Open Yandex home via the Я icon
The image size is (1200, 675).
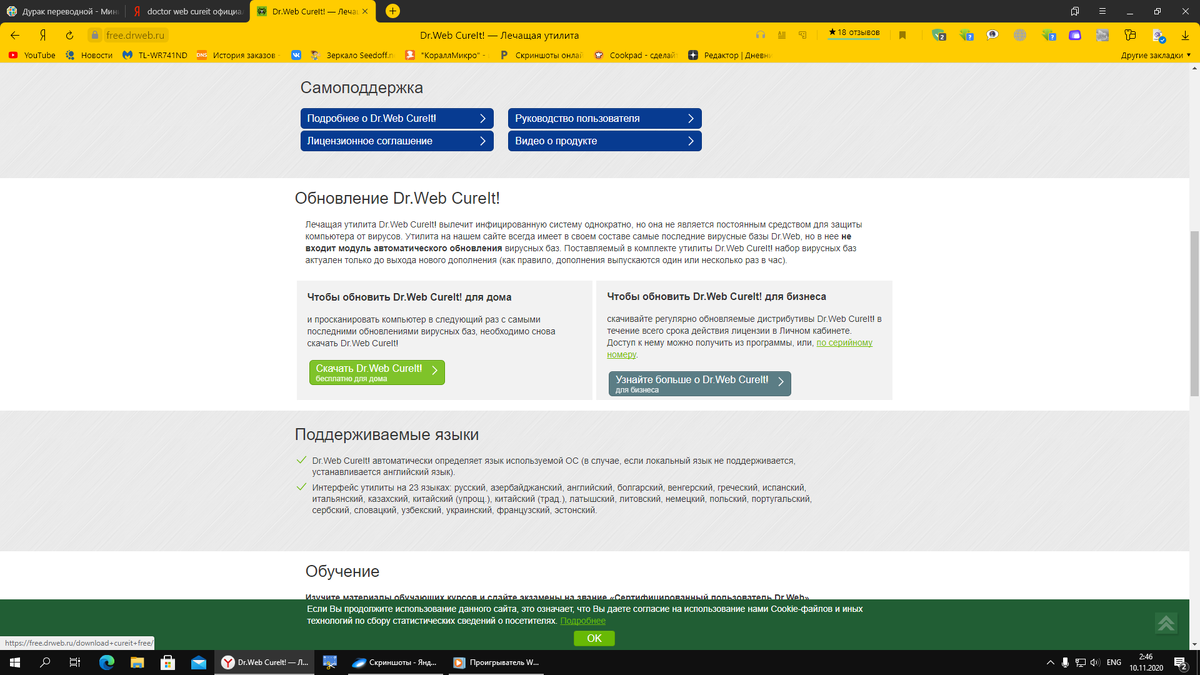tap(42, 35)
